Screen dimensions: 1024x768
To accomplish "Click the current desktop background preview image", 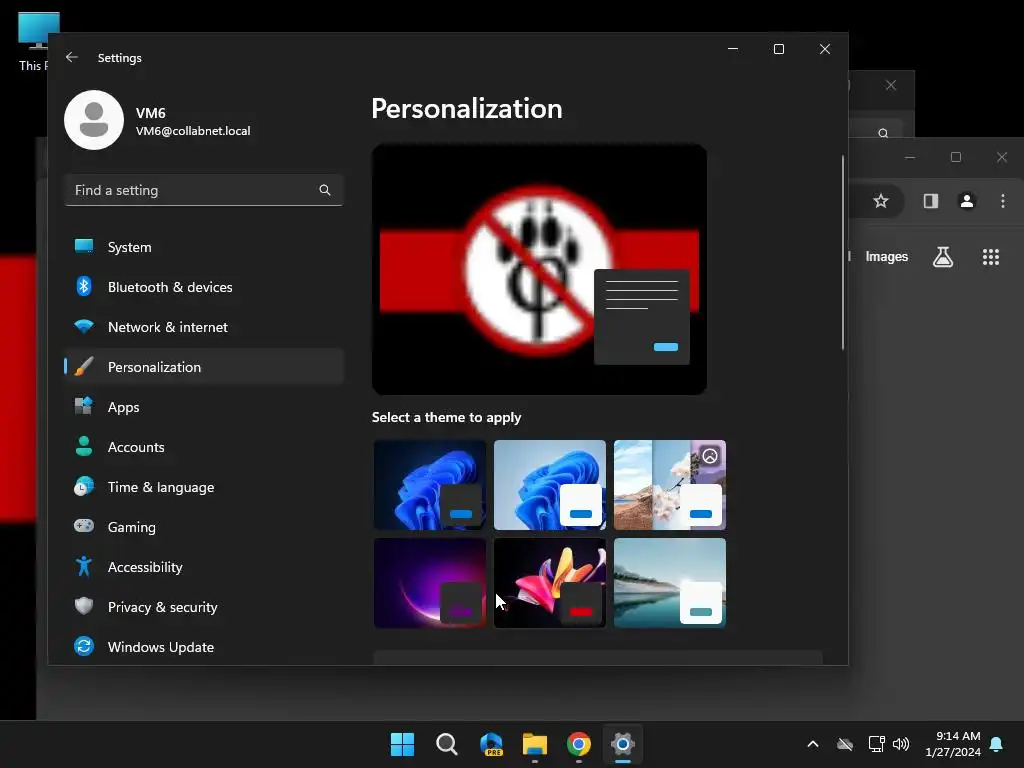I will 539,269.
